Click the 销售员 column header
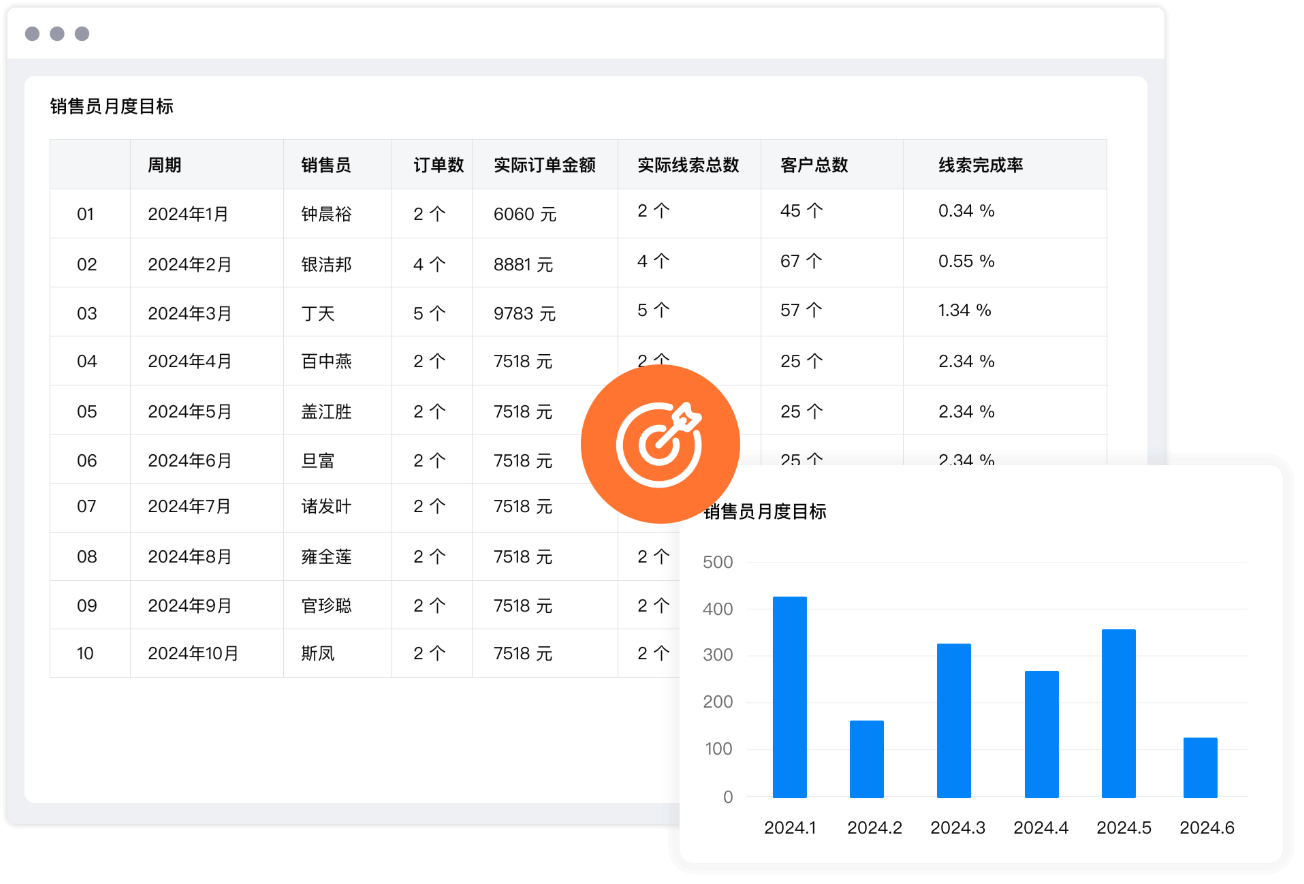Image resolution: width=1304 pixels, height=884 pixels. (x=326, y=165)
